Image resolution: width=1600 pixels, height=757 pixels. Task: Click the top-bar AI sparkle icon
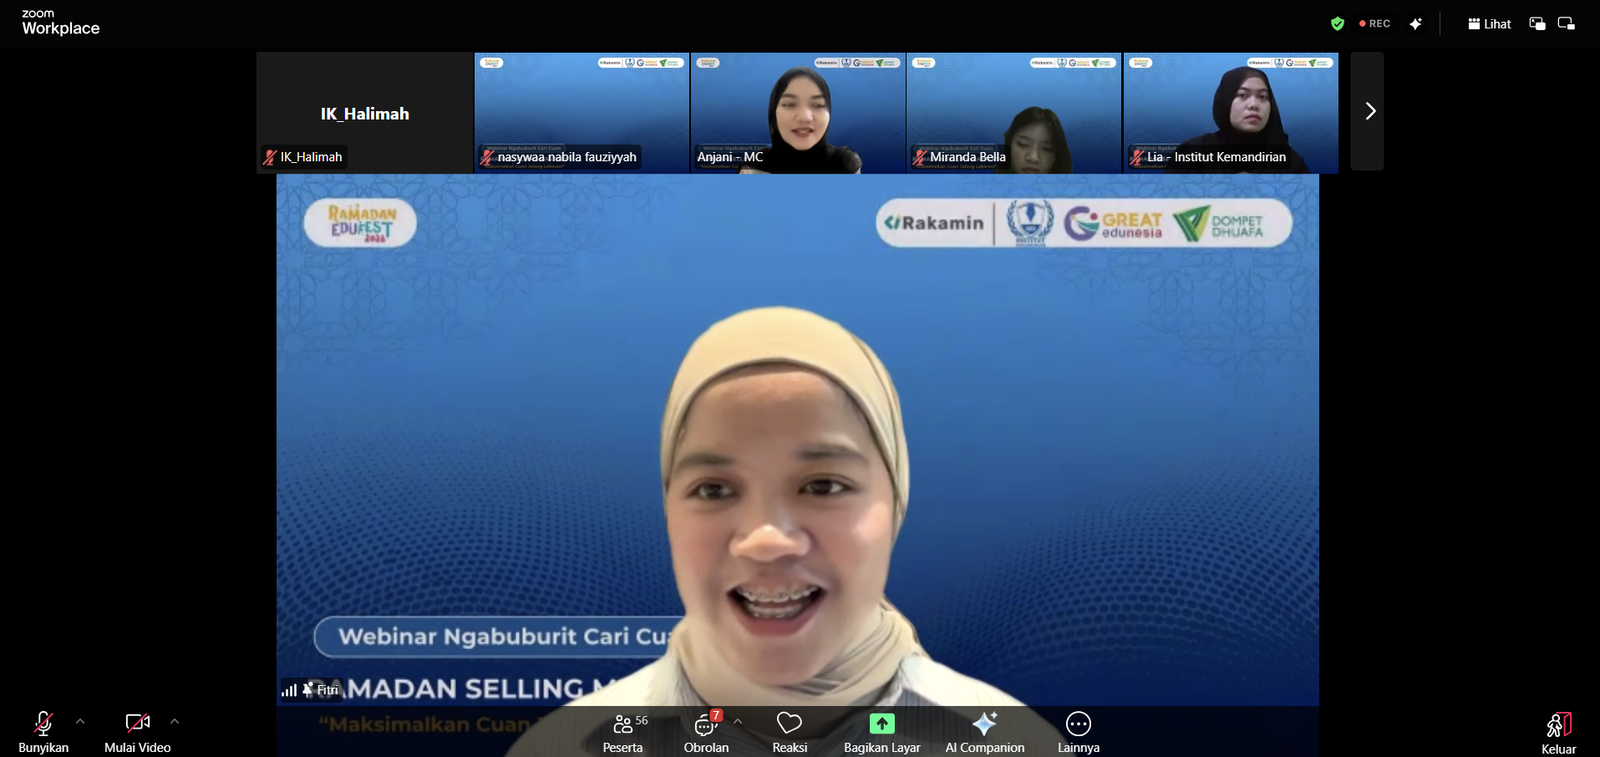[1415, 24]
